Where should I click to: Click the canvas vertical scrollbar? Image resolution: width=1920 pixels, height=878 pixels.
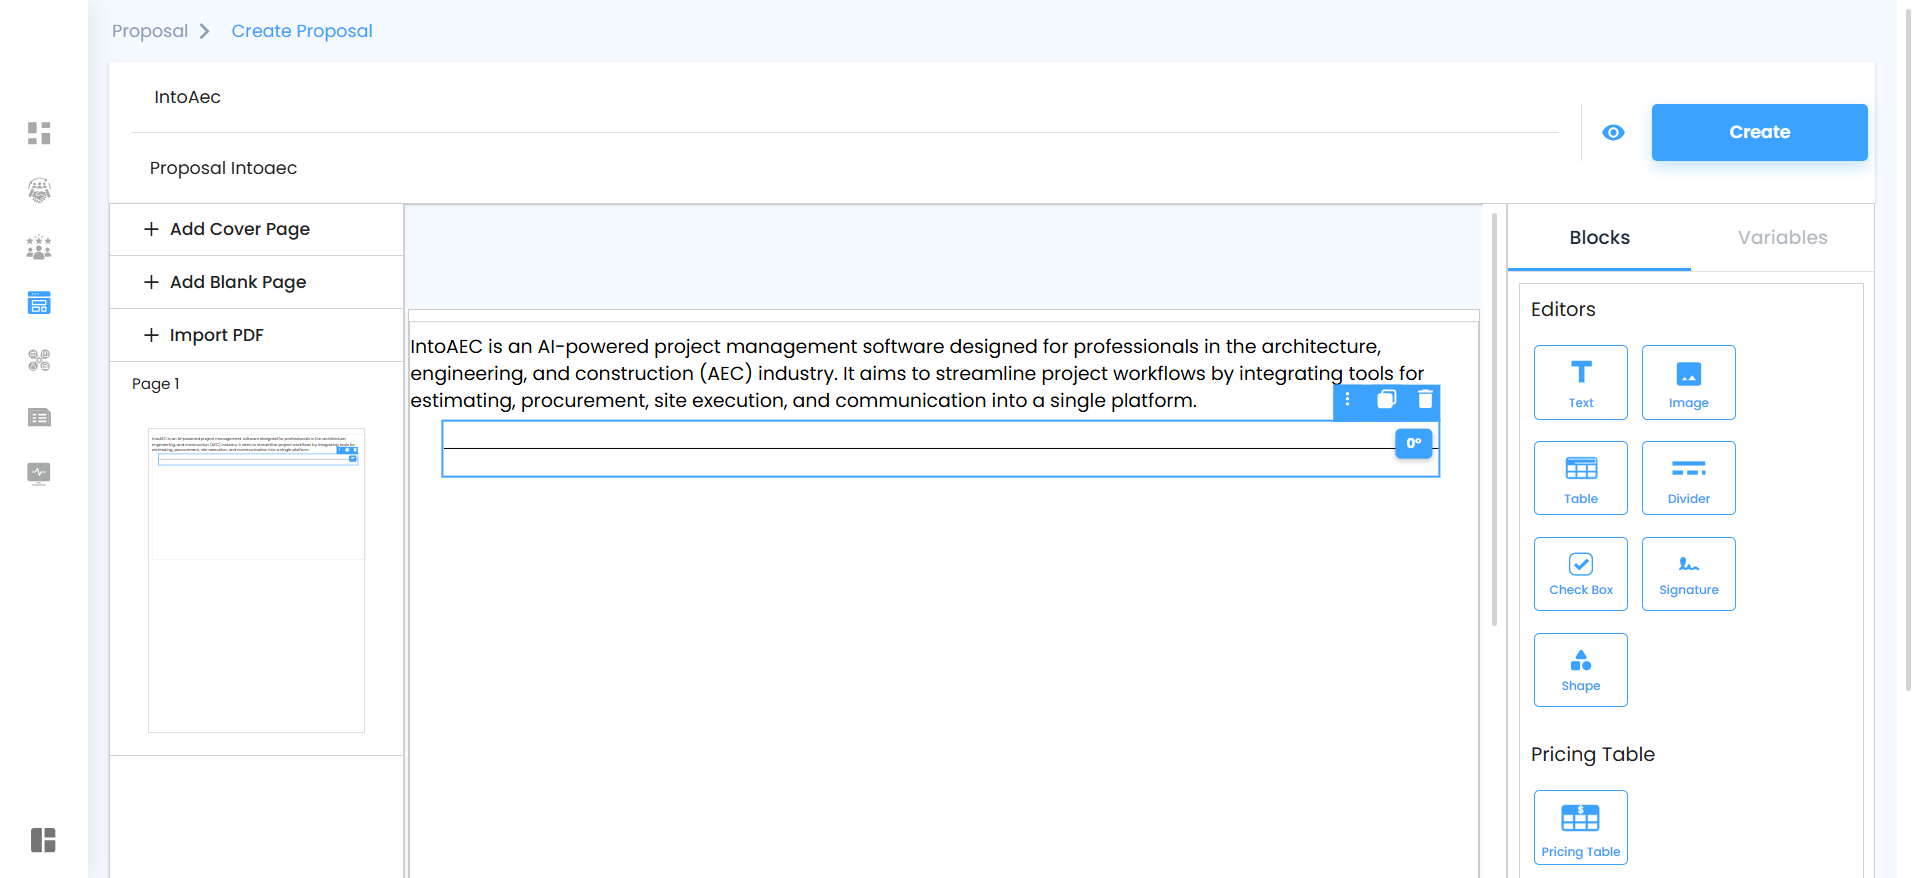1494,420
